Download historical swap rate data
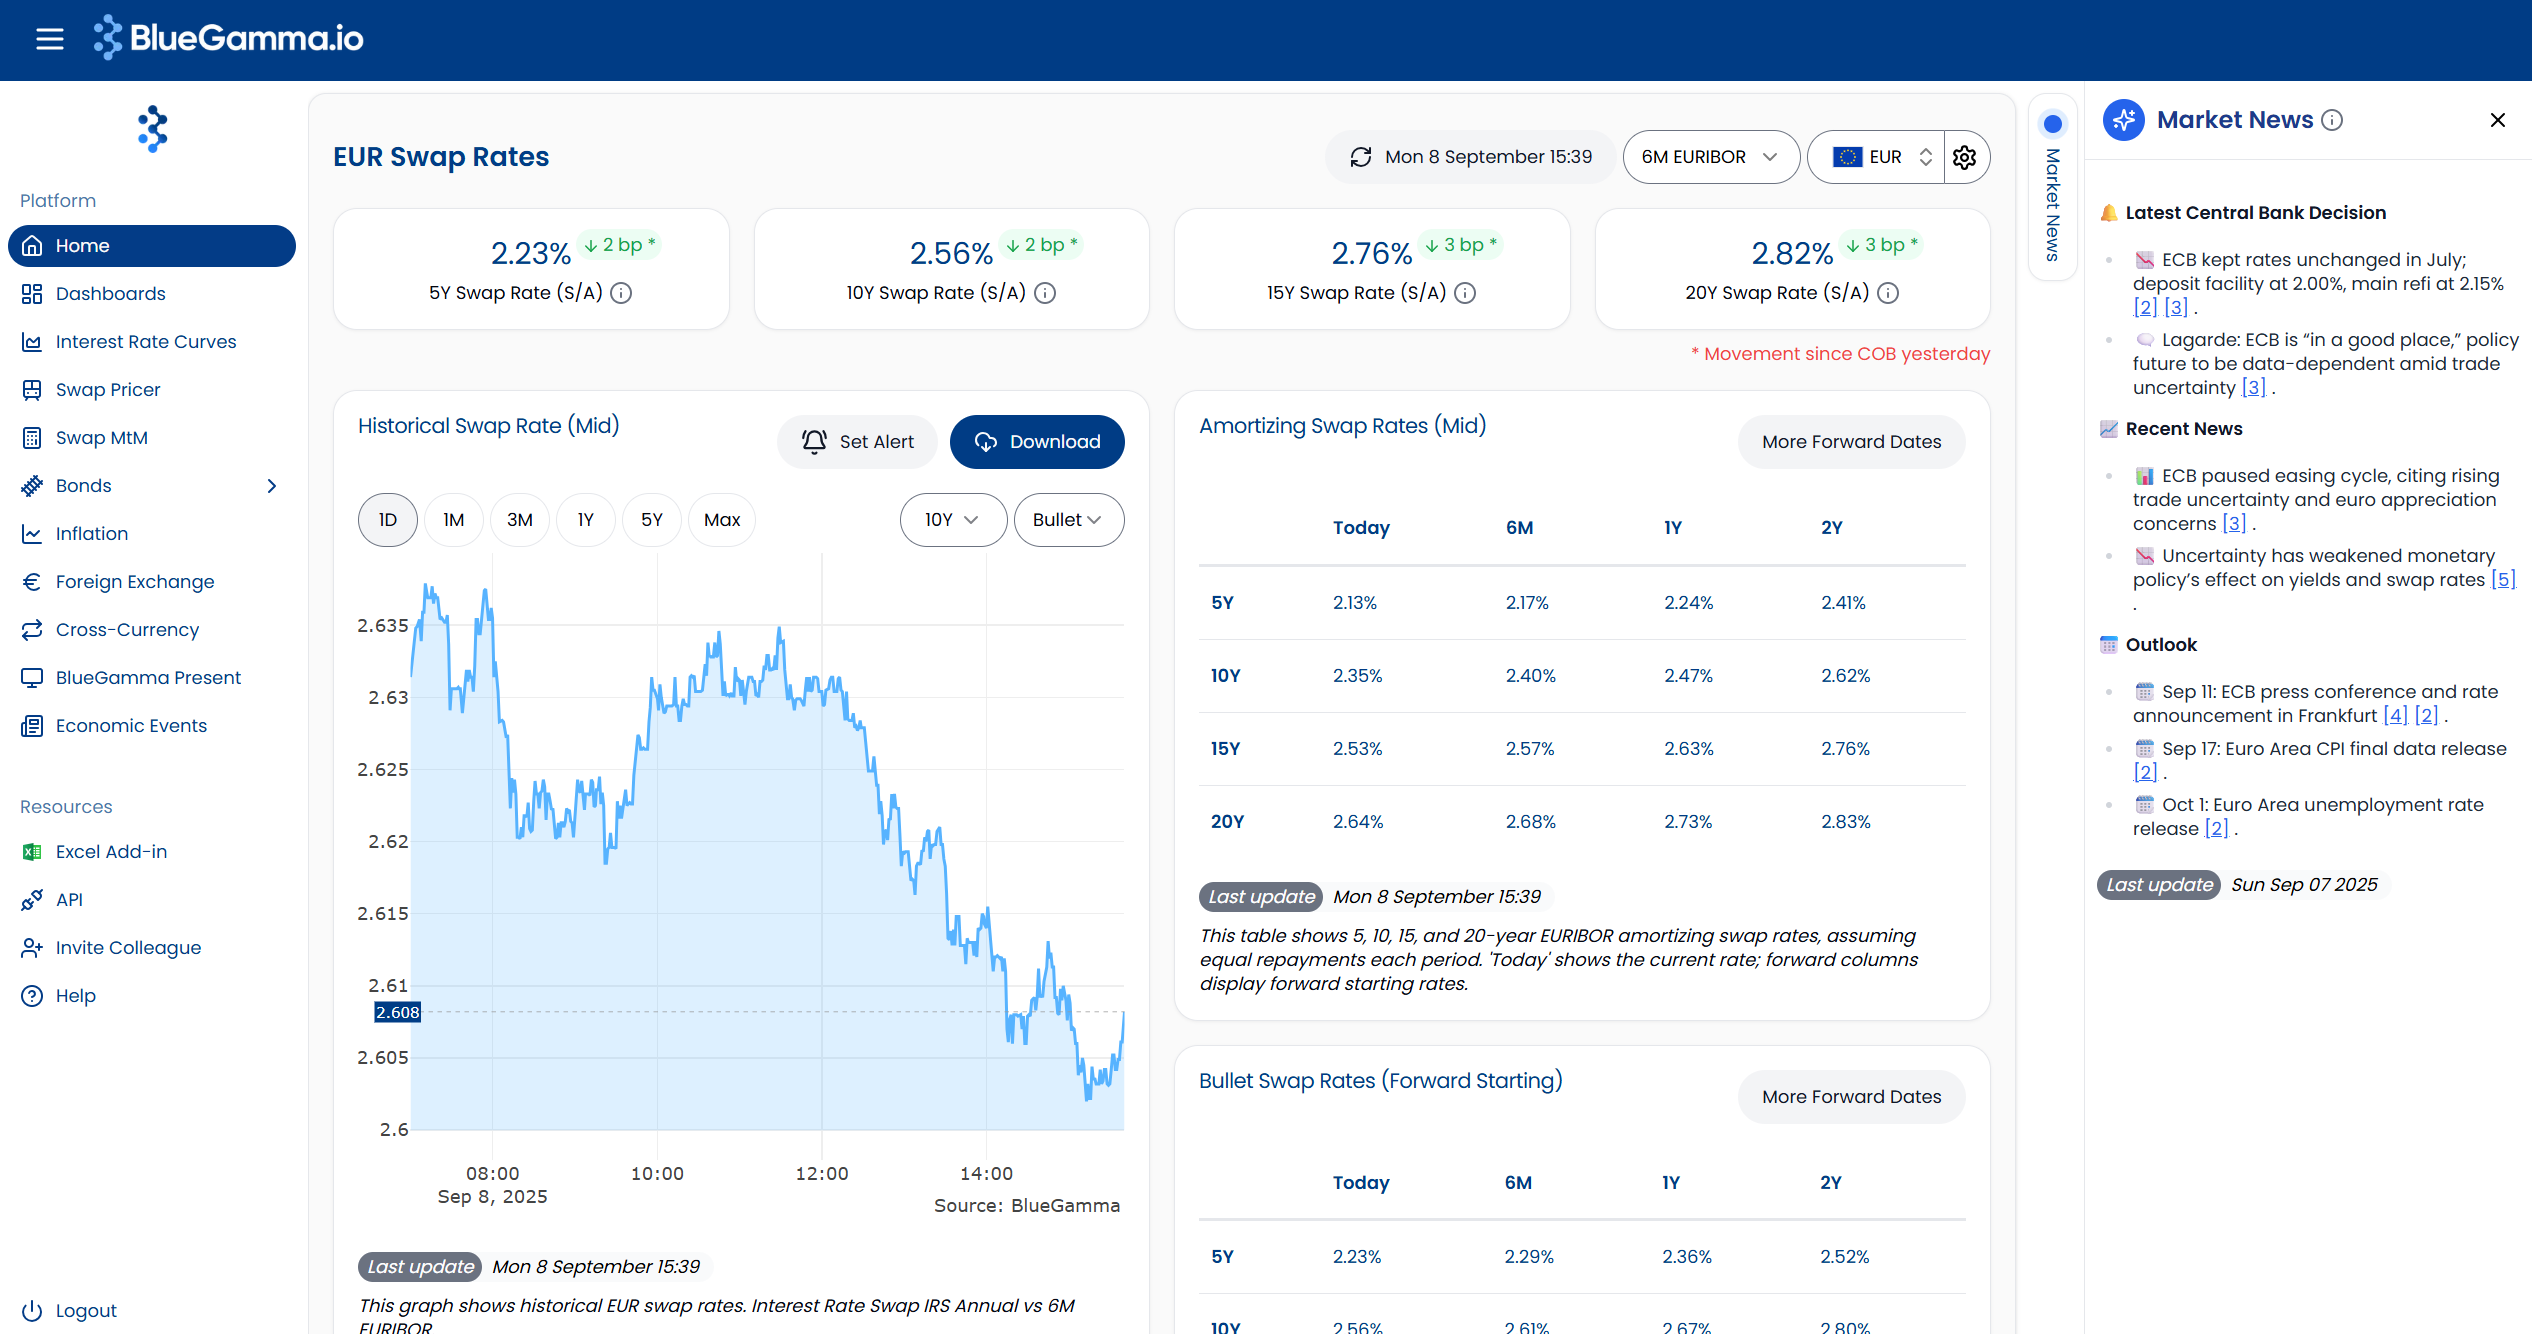This screenshot has height=1334, width=2532. point(1037,442)
